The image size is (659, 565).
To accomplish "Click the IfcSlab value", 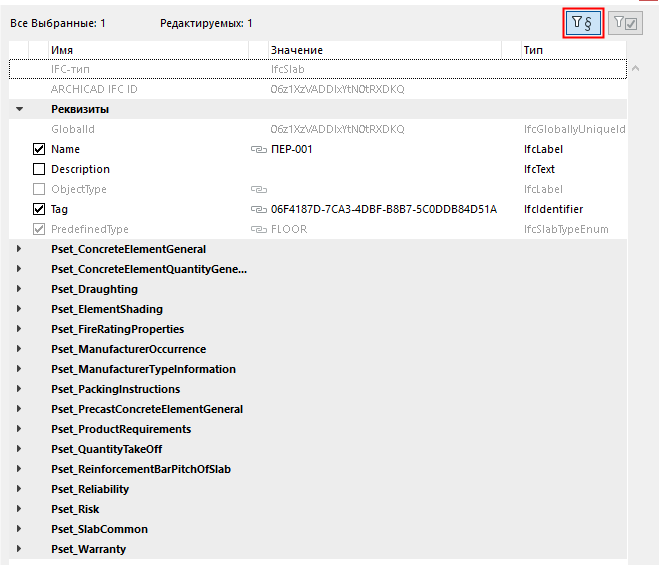I will (287, 69).
